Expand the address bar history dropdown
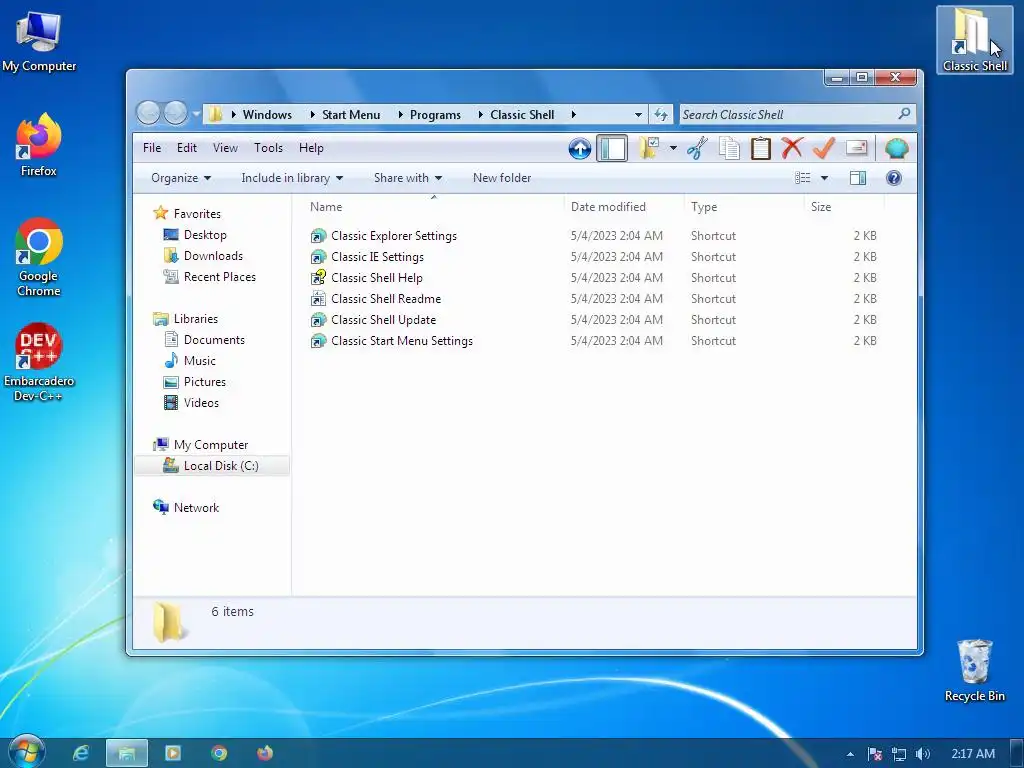Image resolution: width=1024 pixels, height=768 pixels. pyautogui.click(x=638, y=115)
